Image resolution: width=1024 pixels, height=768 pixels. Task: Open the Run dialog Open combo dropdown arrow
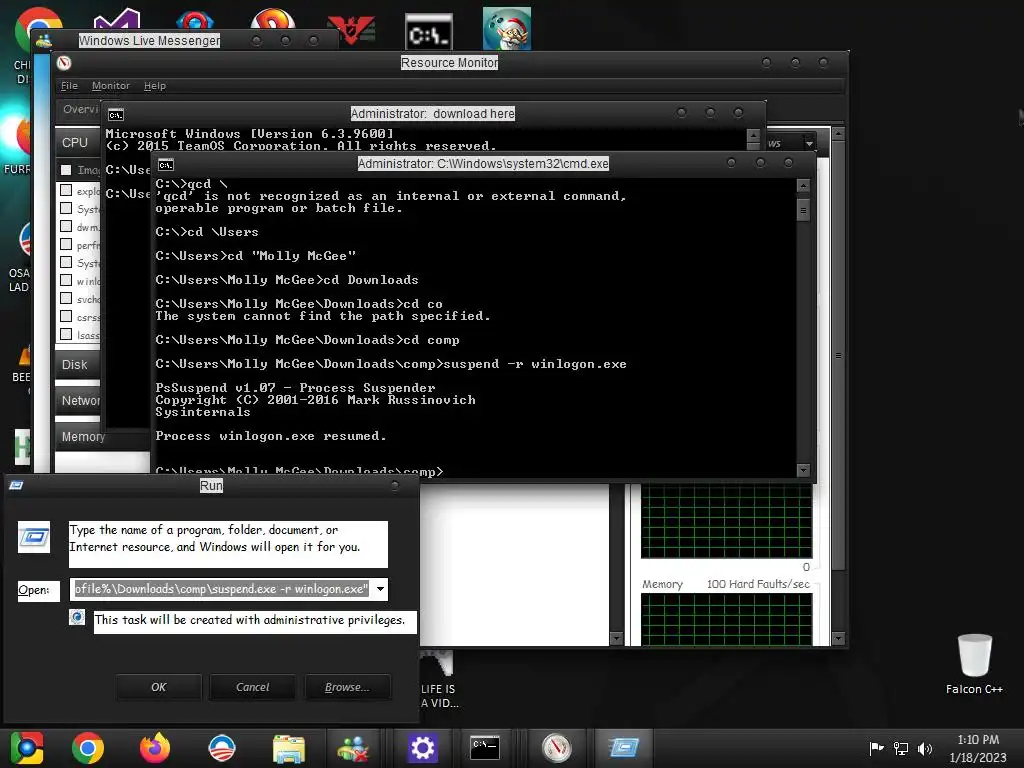pos(380,589)
